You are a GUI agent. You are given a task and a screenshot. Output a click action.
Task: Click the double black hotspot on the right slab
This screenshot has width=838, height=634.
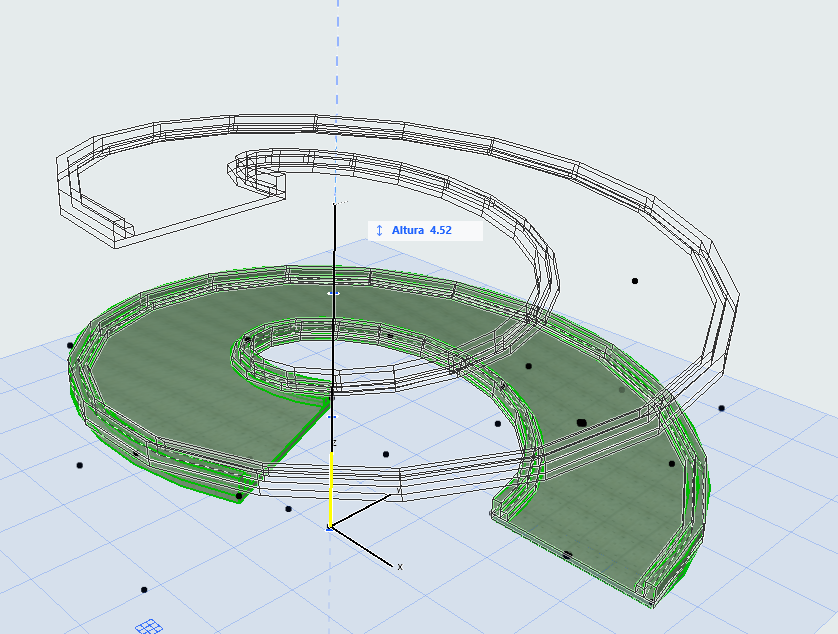tap(581, 423)
